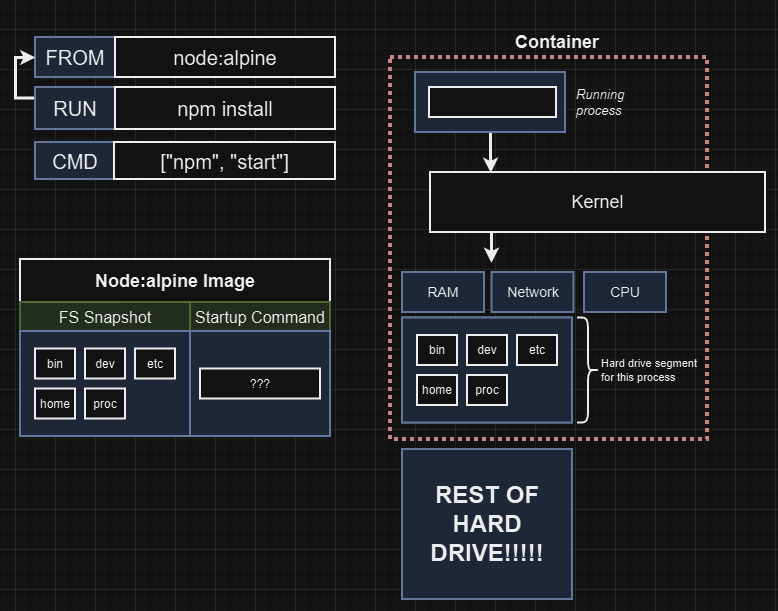
Task: Select the RUN instruction label box
Action: 74,108
